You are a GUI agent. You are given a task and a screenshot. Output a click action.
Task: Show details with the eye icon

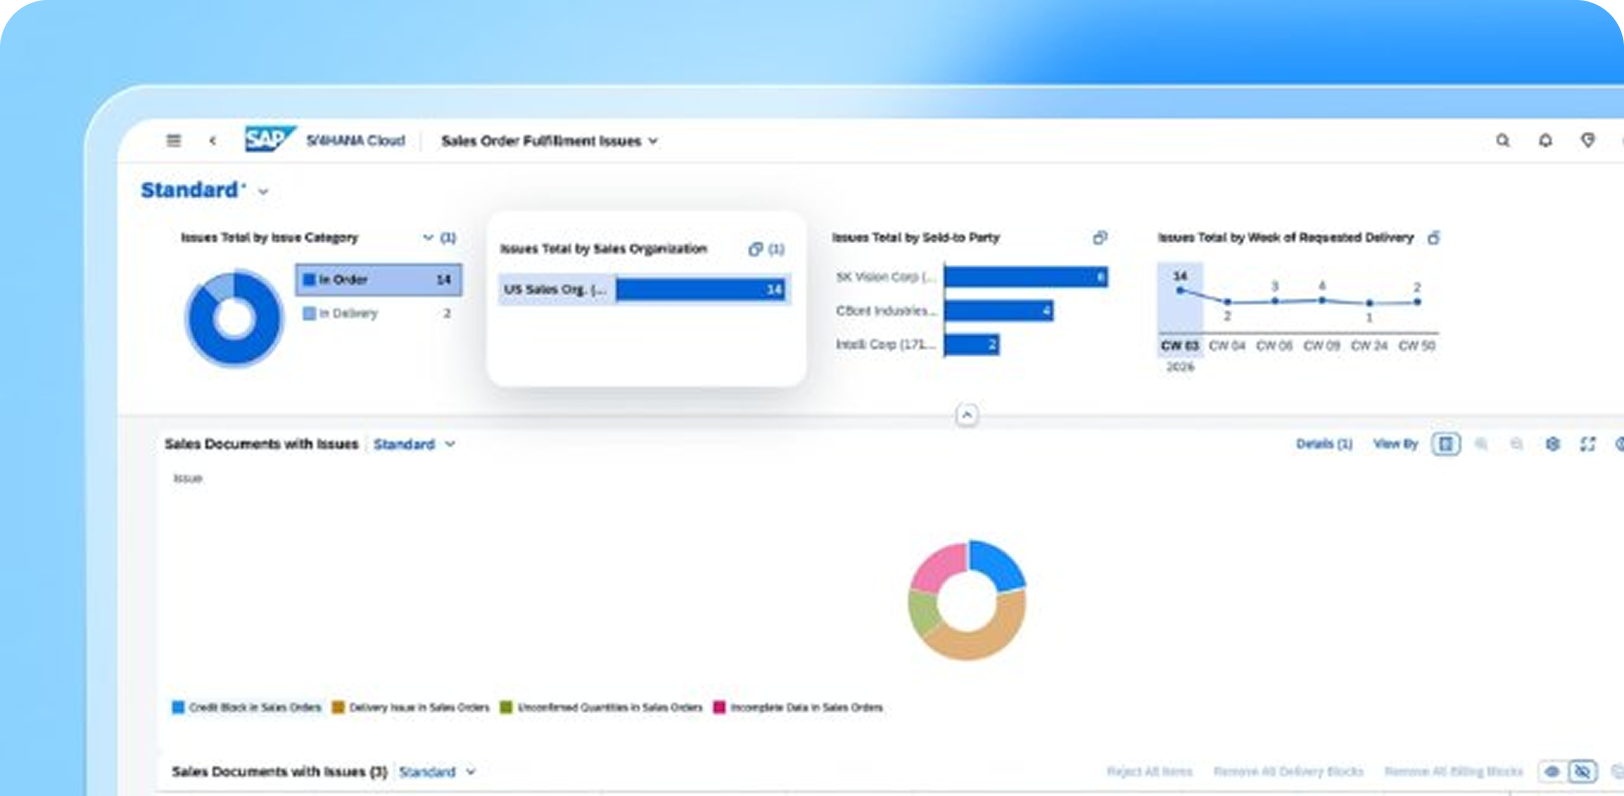[1552, 772]
